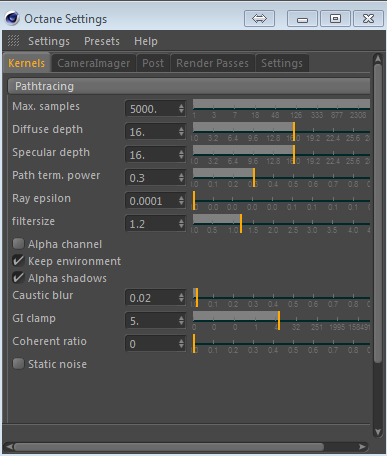The image size is (387, 456).
Task: Minimize the Octane Settings window
Action: (x=302, y=19)
